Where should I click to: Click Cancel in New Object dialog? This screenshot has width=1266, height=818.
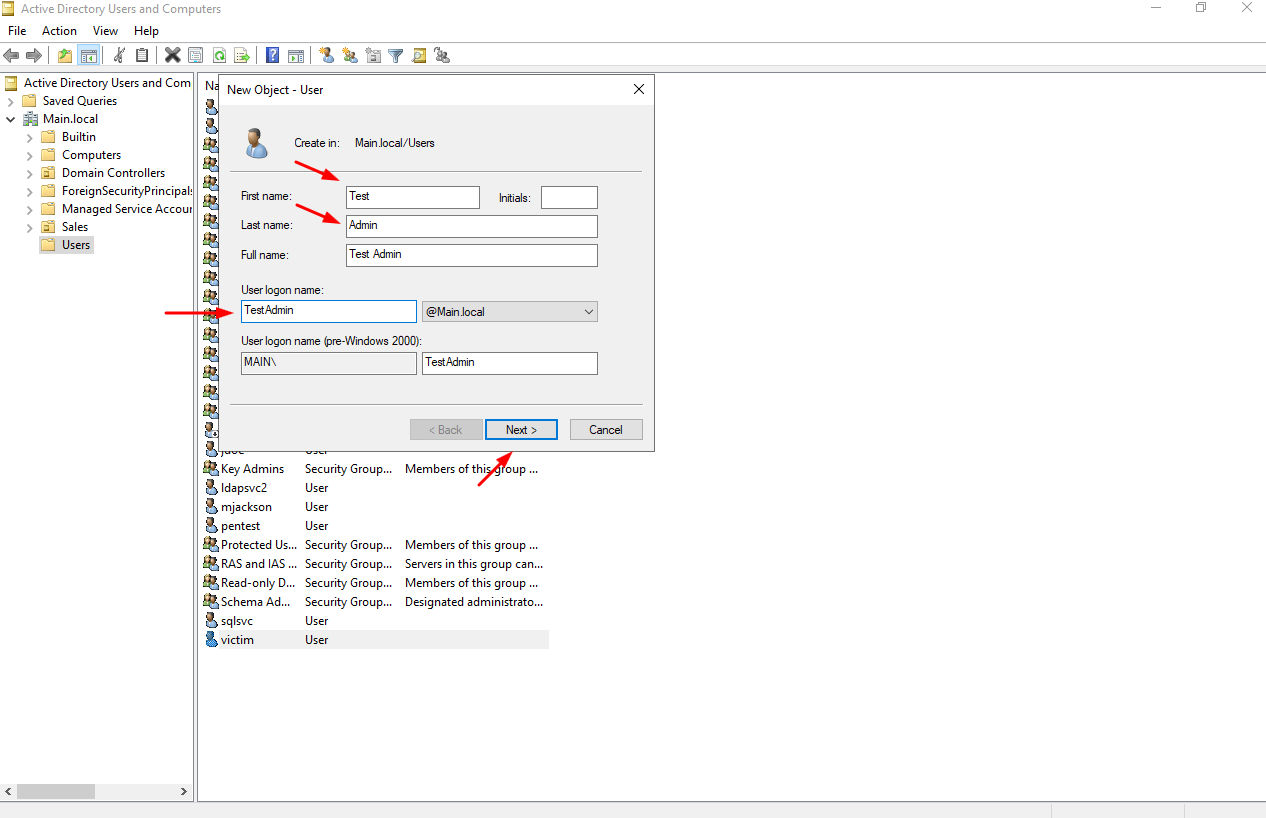[x=605, y=430]
